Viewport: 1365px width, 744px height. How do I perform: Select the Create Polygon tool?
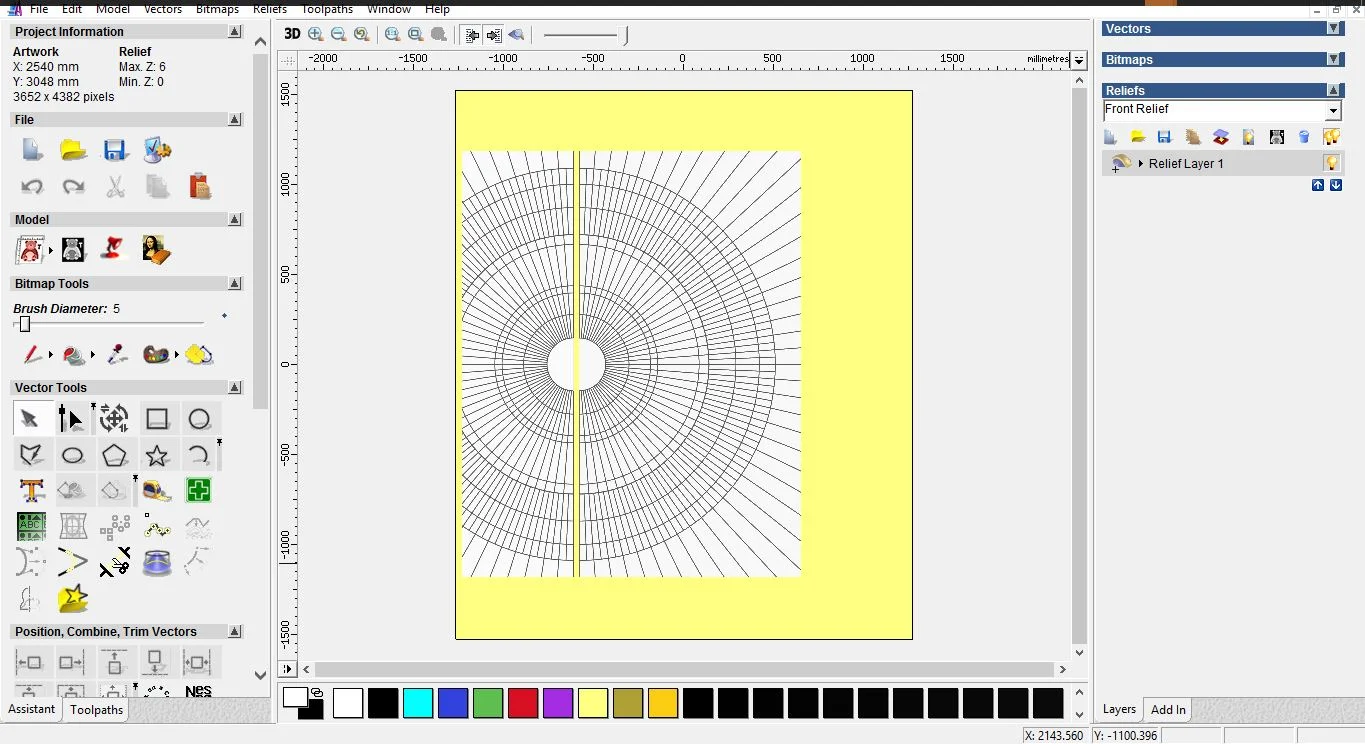coord(115,456)
